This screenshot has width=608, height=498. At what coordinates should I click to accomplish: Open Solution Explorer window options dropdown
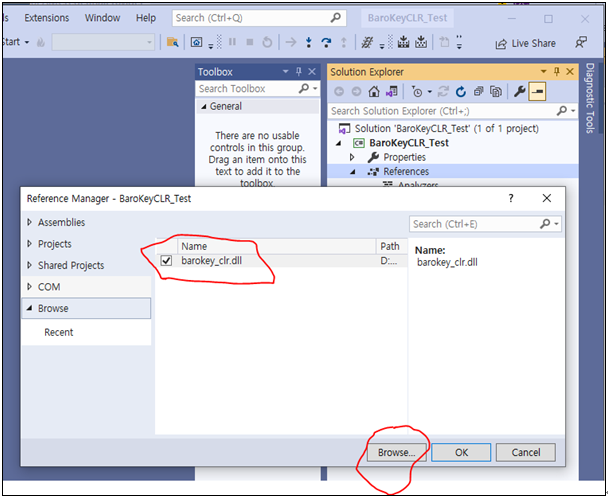[x=544, y=71]
